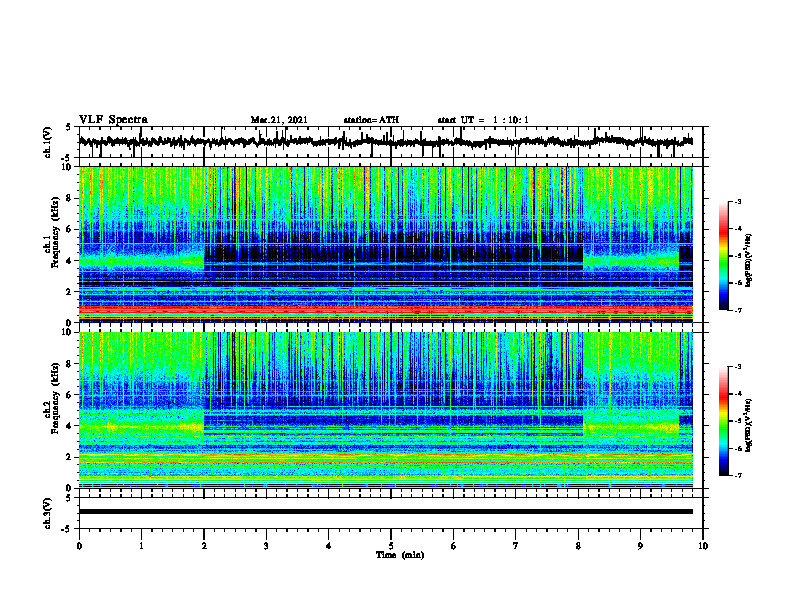792x612 pixels.
Task: Click the "-3" label on the ch.1 colorbar
Action: coord(738,202)
